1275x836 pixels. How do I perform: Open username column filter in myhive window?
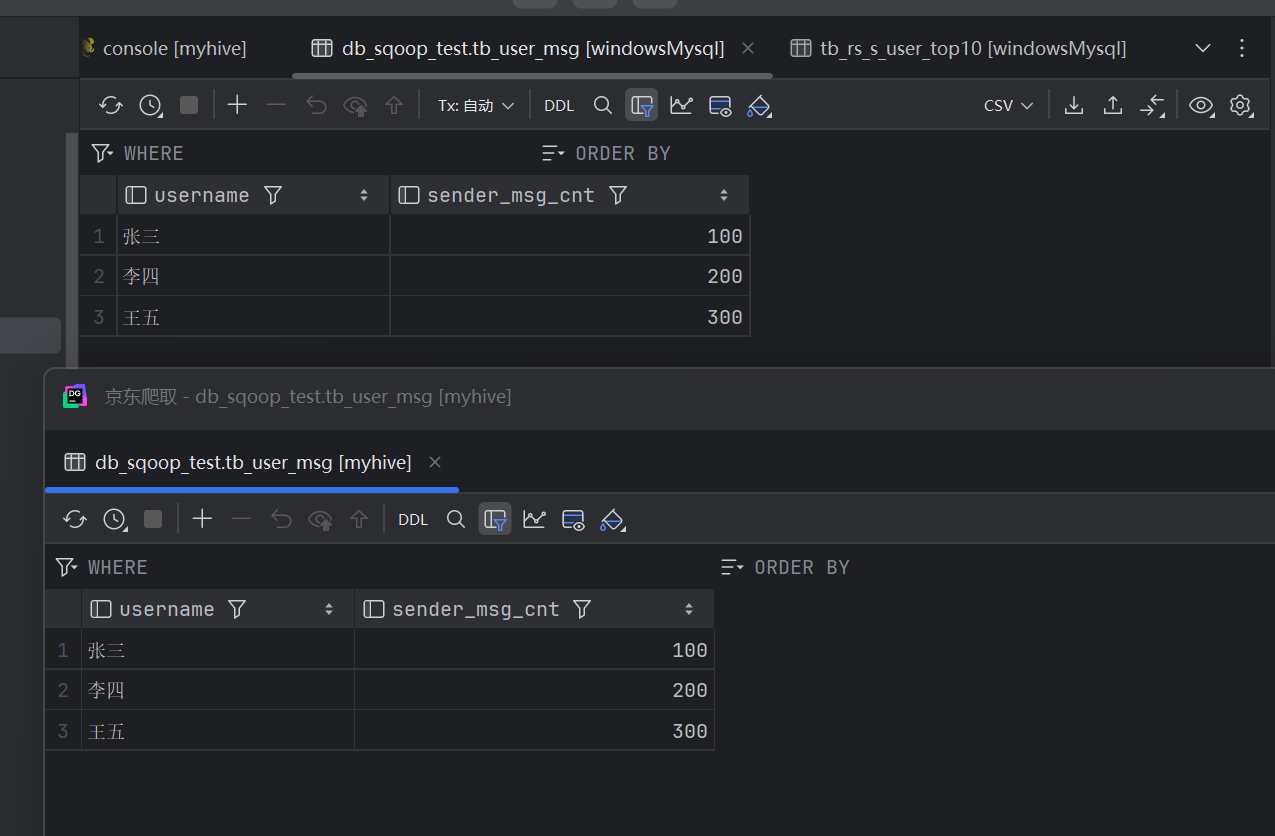click(x=237, y=609)
